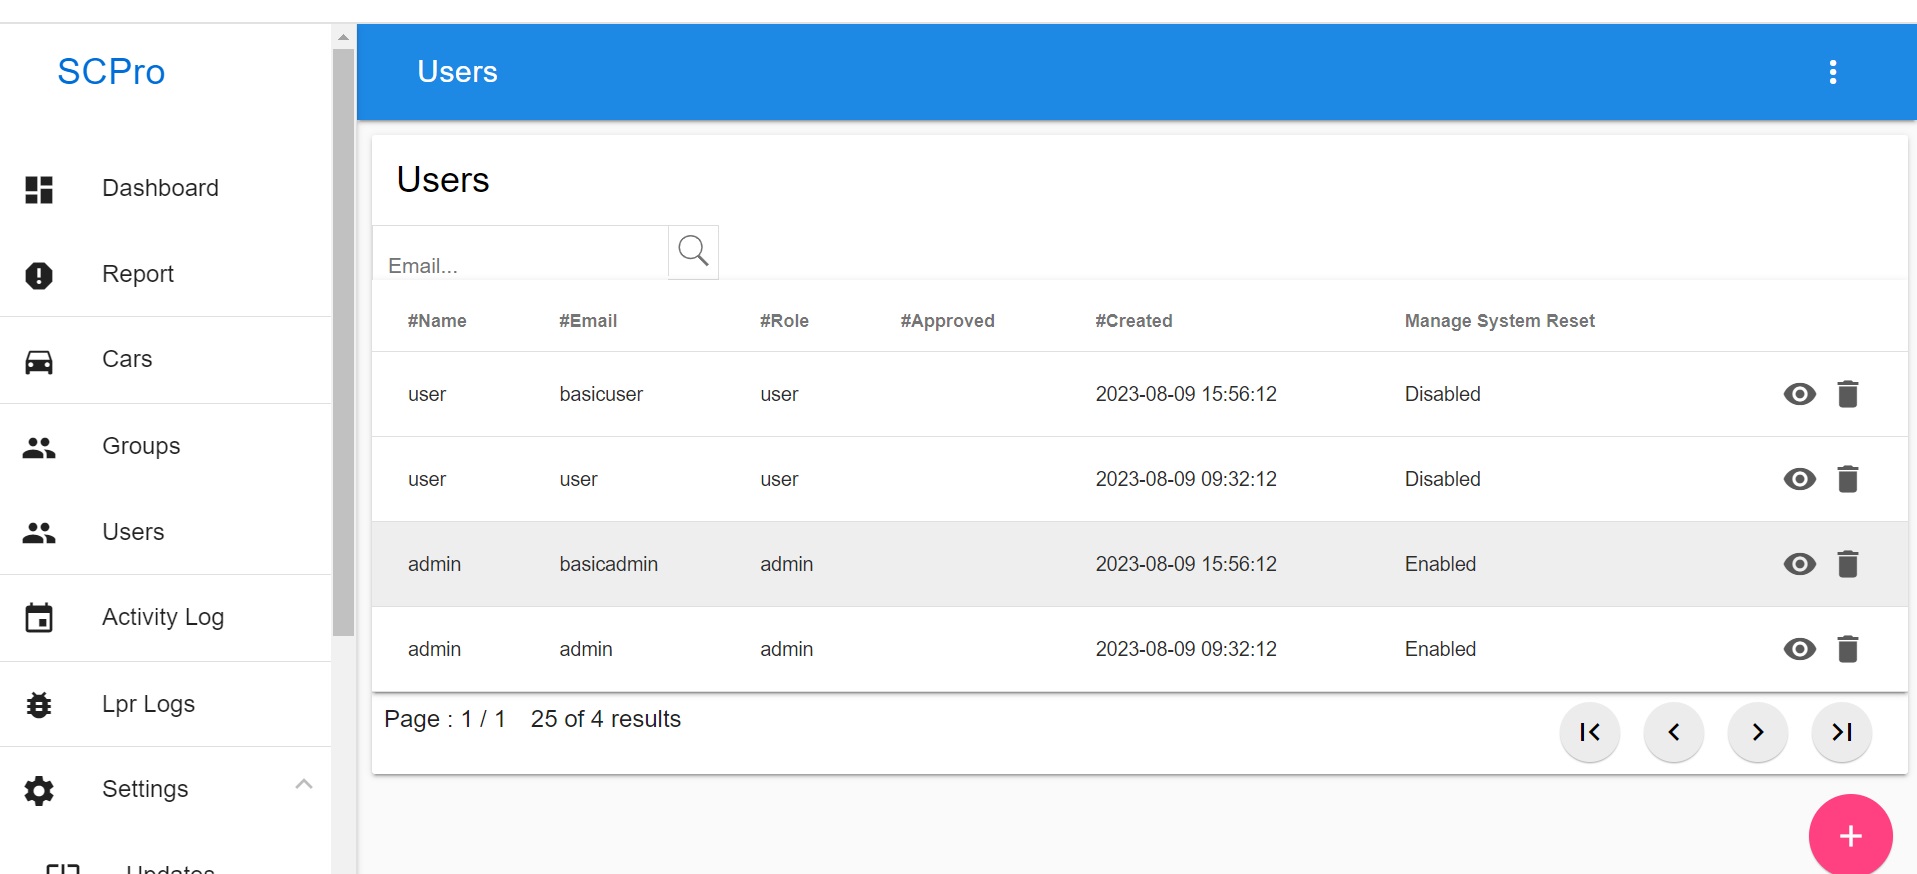Screen dimensions: 1917x874
Task: Sort by the #Name column header
Action: [437, 321]
